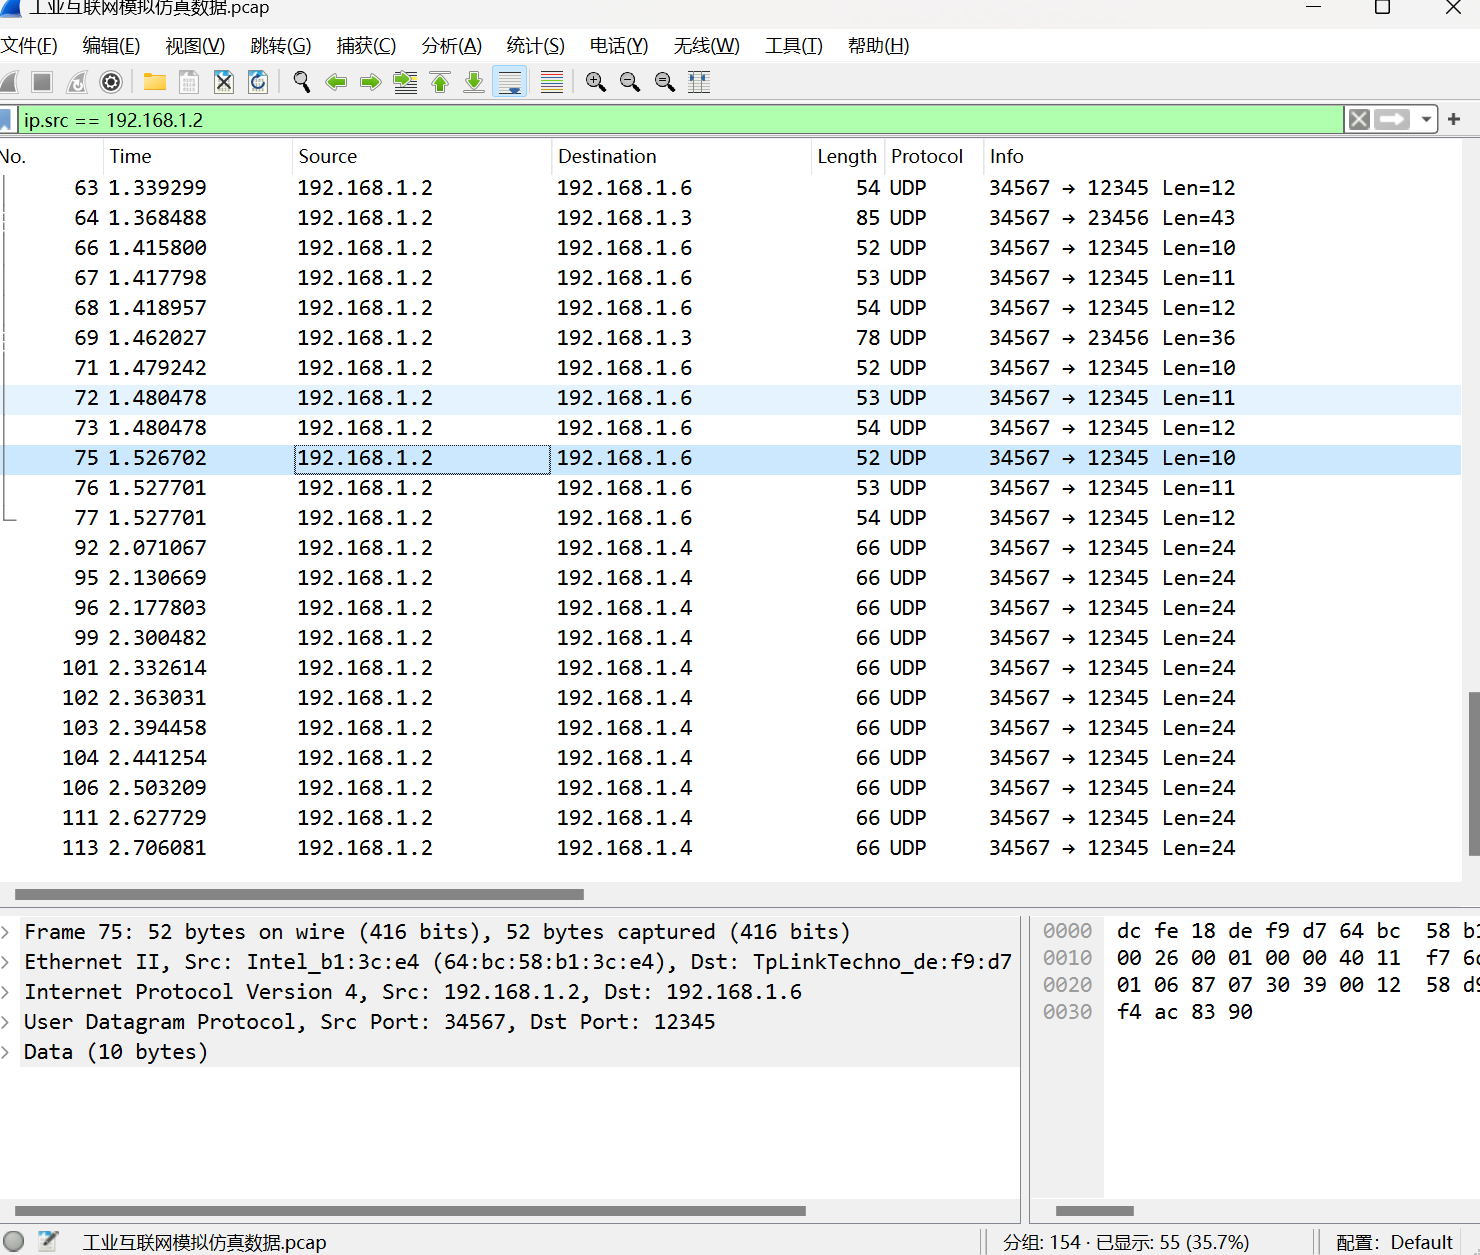
Task: Zoom in the packet text
Action: 596,82
